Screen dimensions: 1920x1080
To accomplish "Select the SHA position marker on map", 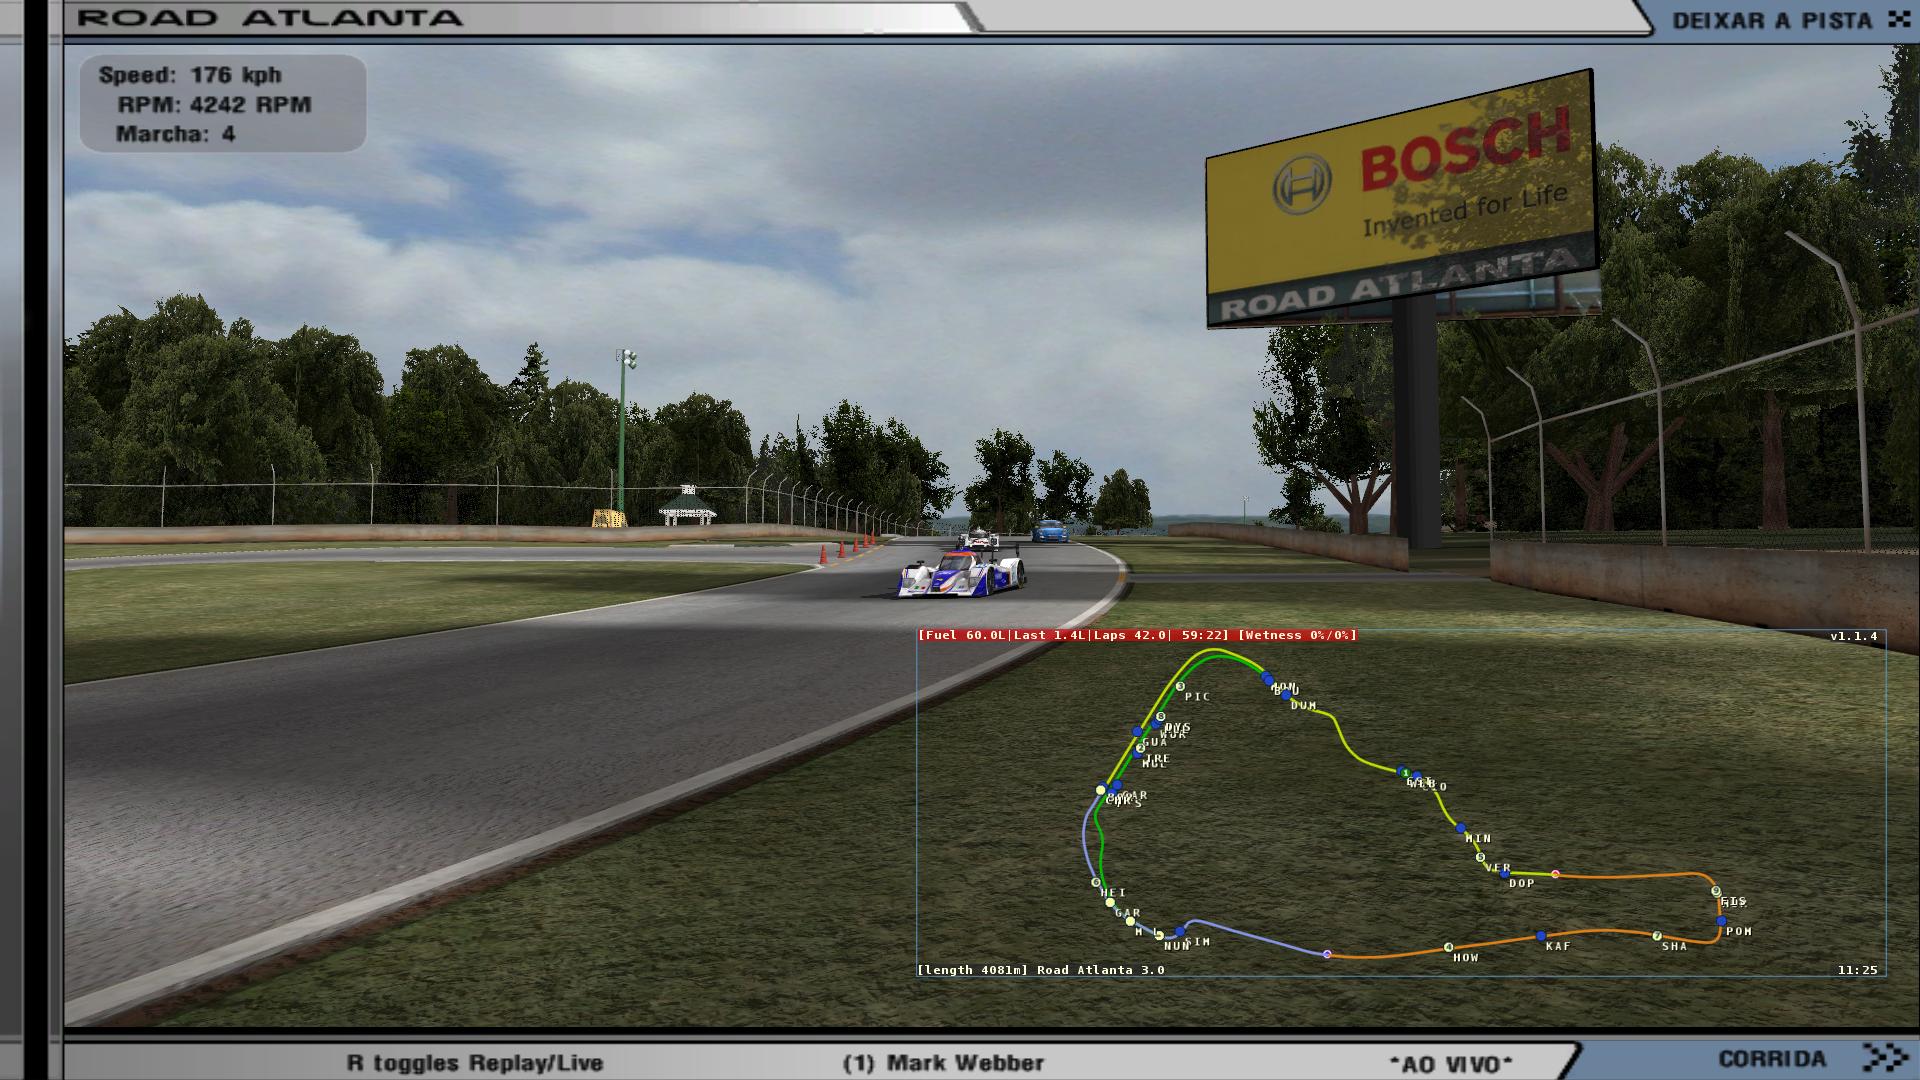I will (1657, 936).
